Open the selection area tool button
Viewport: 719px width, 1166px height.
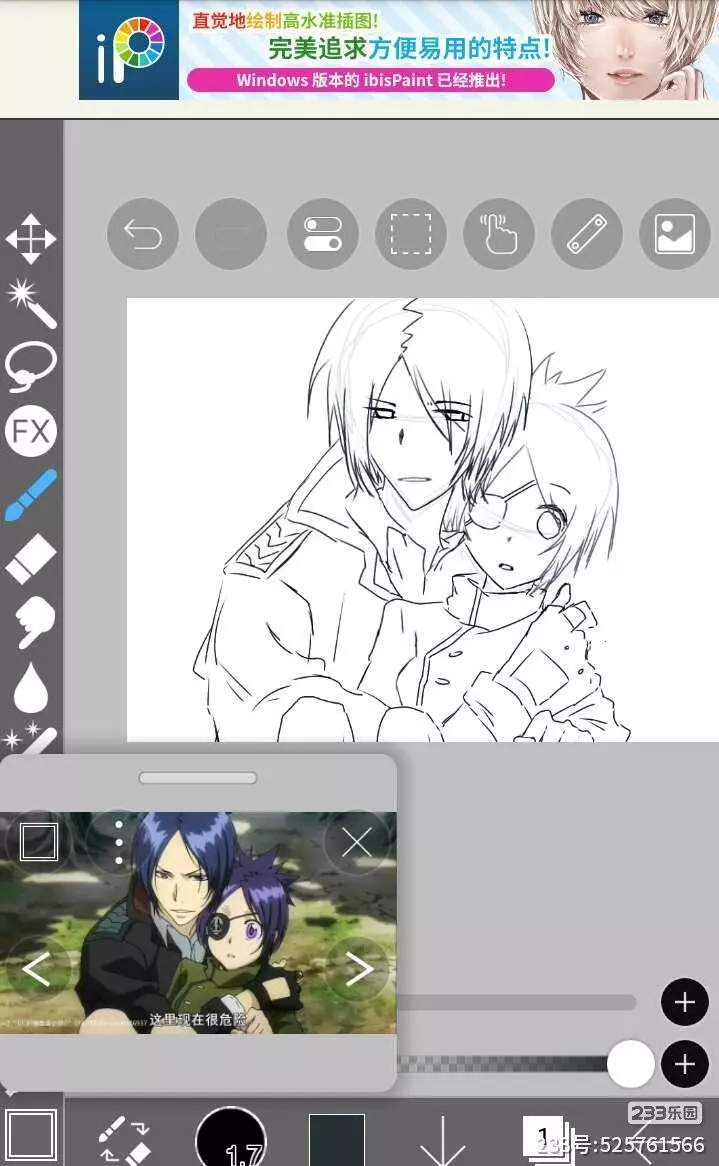point(410,234)
